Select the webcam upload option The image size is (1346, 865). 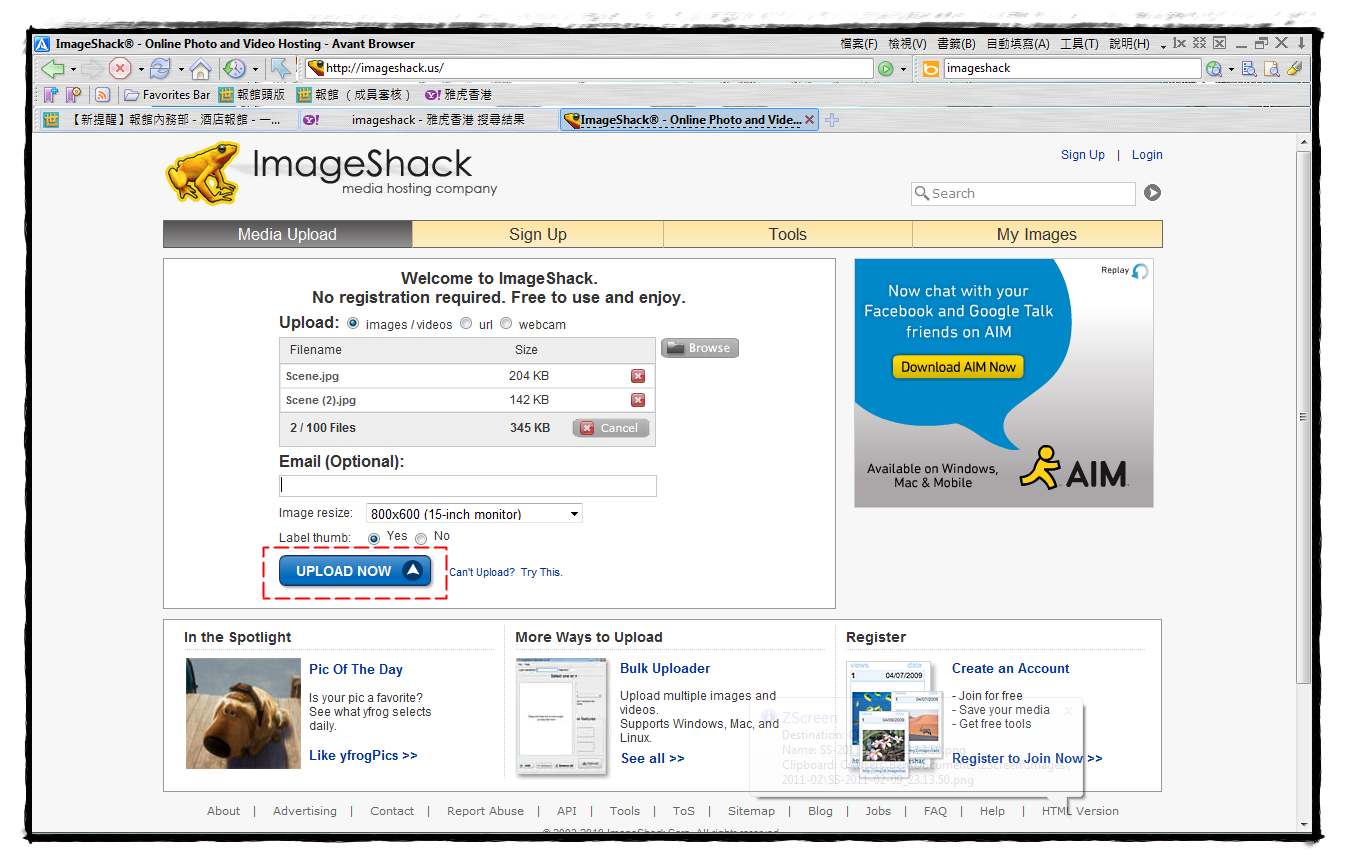506,324
